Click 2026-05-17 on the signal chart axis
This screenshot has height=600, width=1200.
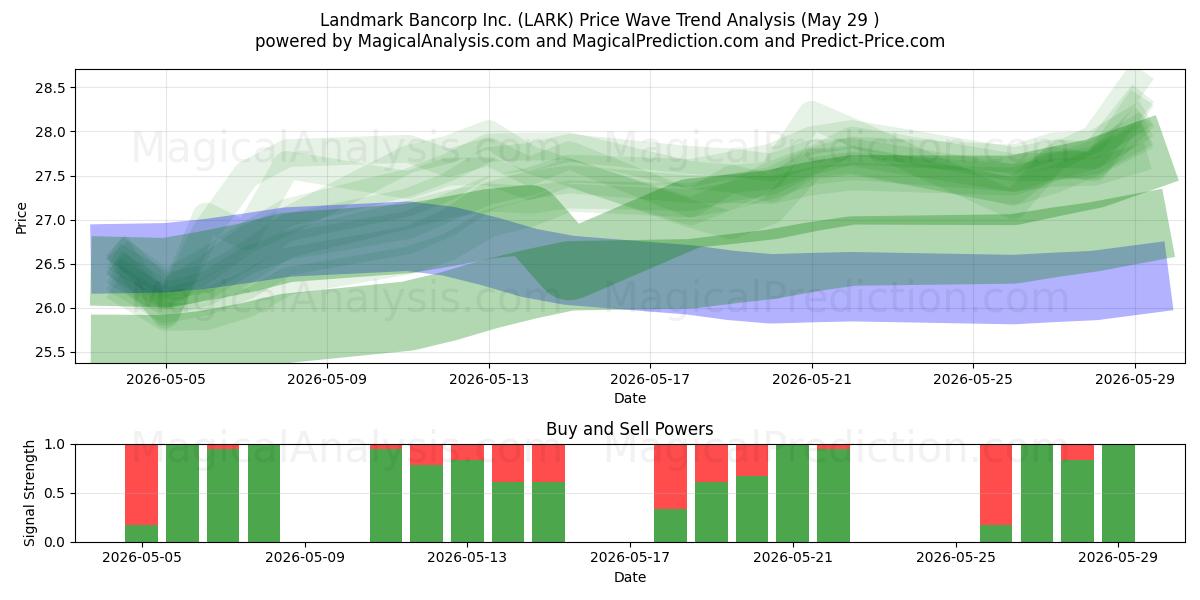click(630, 558)
